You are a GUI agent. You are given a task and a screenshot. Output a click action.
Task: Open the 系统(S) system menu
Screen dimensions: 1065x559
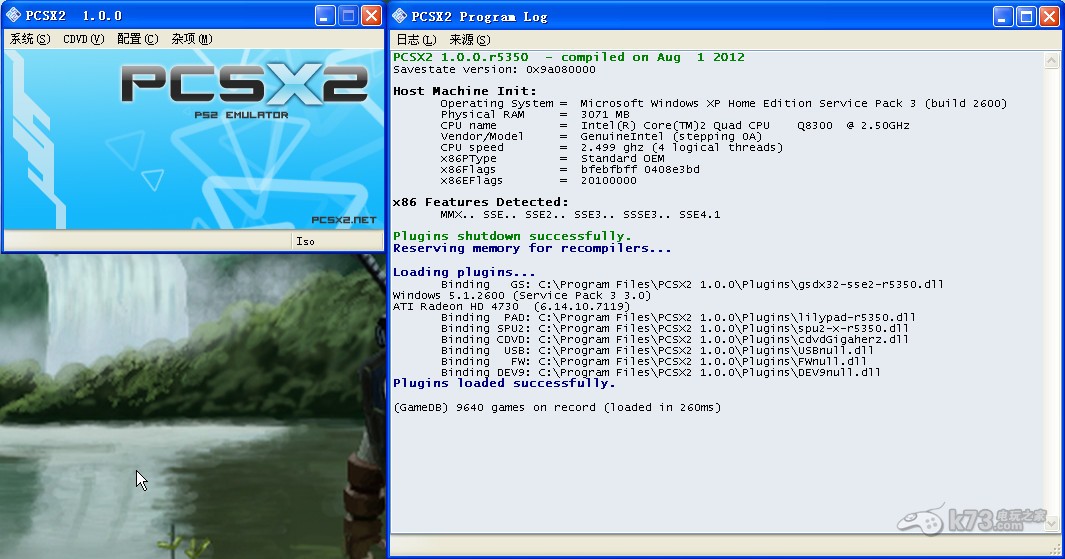[29, 39]
